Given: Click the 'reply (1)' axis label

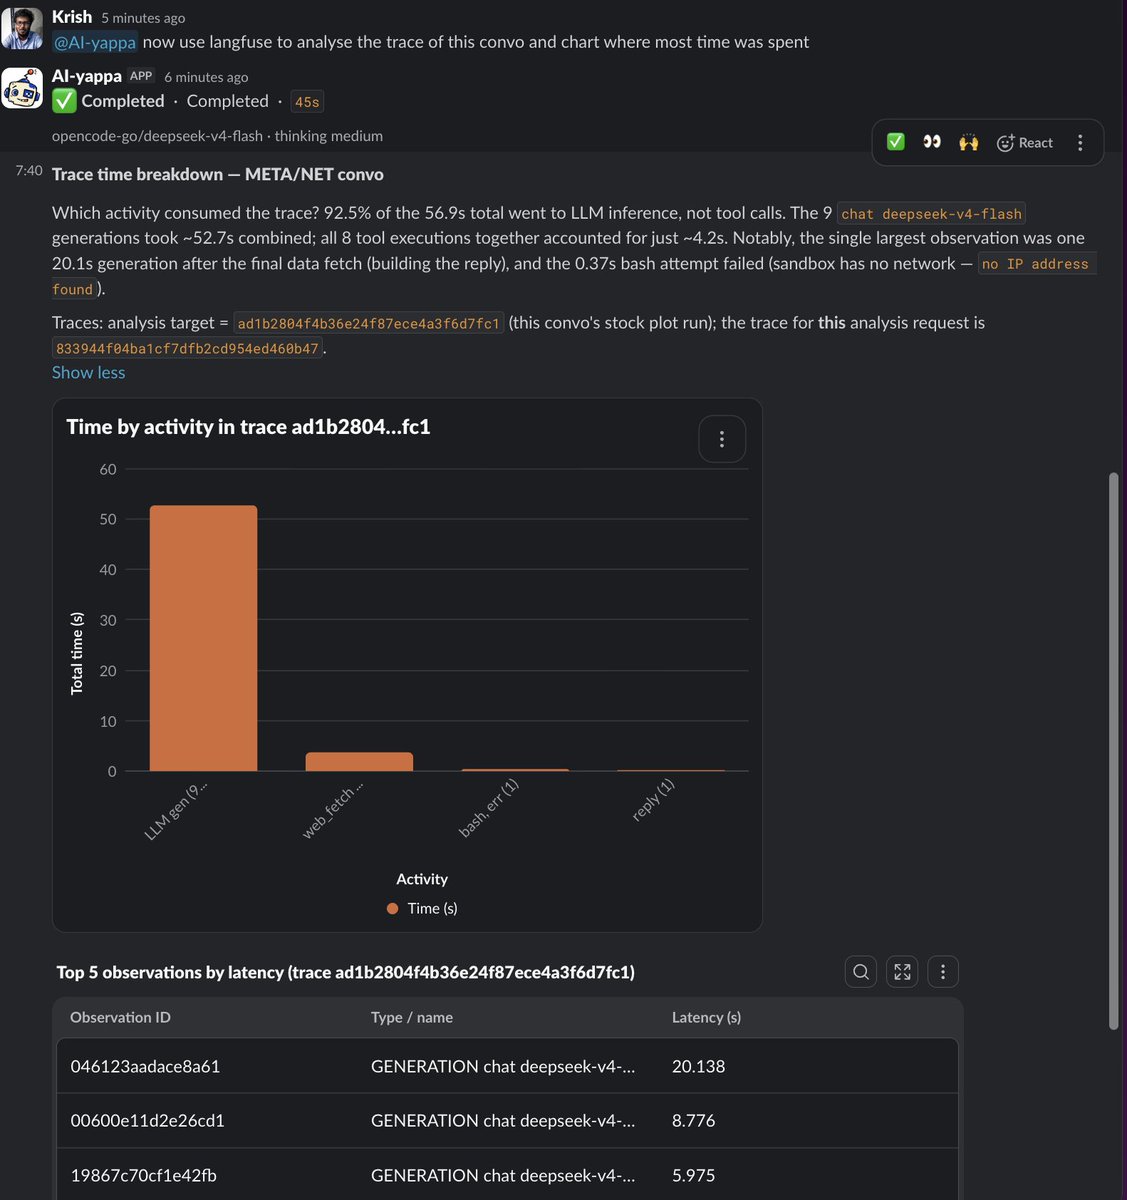Looking at the screenshot, I should point(653,800).
